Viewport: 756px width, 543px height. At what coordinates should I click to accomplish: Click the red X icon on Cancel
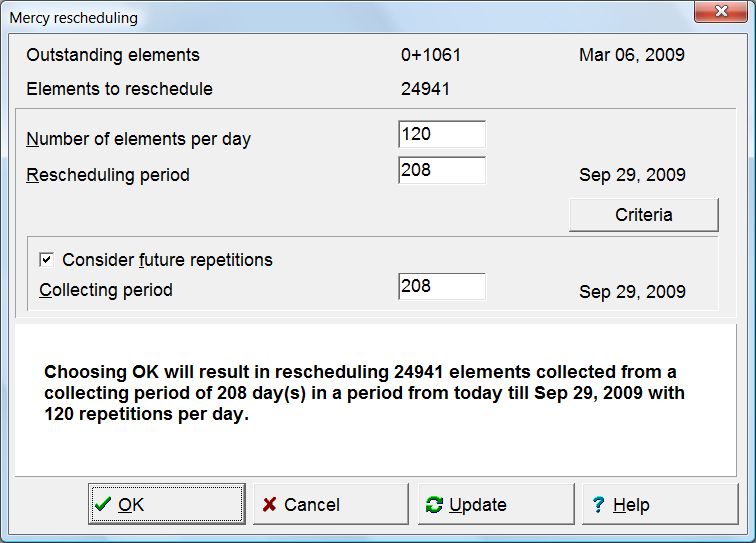(269, 505)
